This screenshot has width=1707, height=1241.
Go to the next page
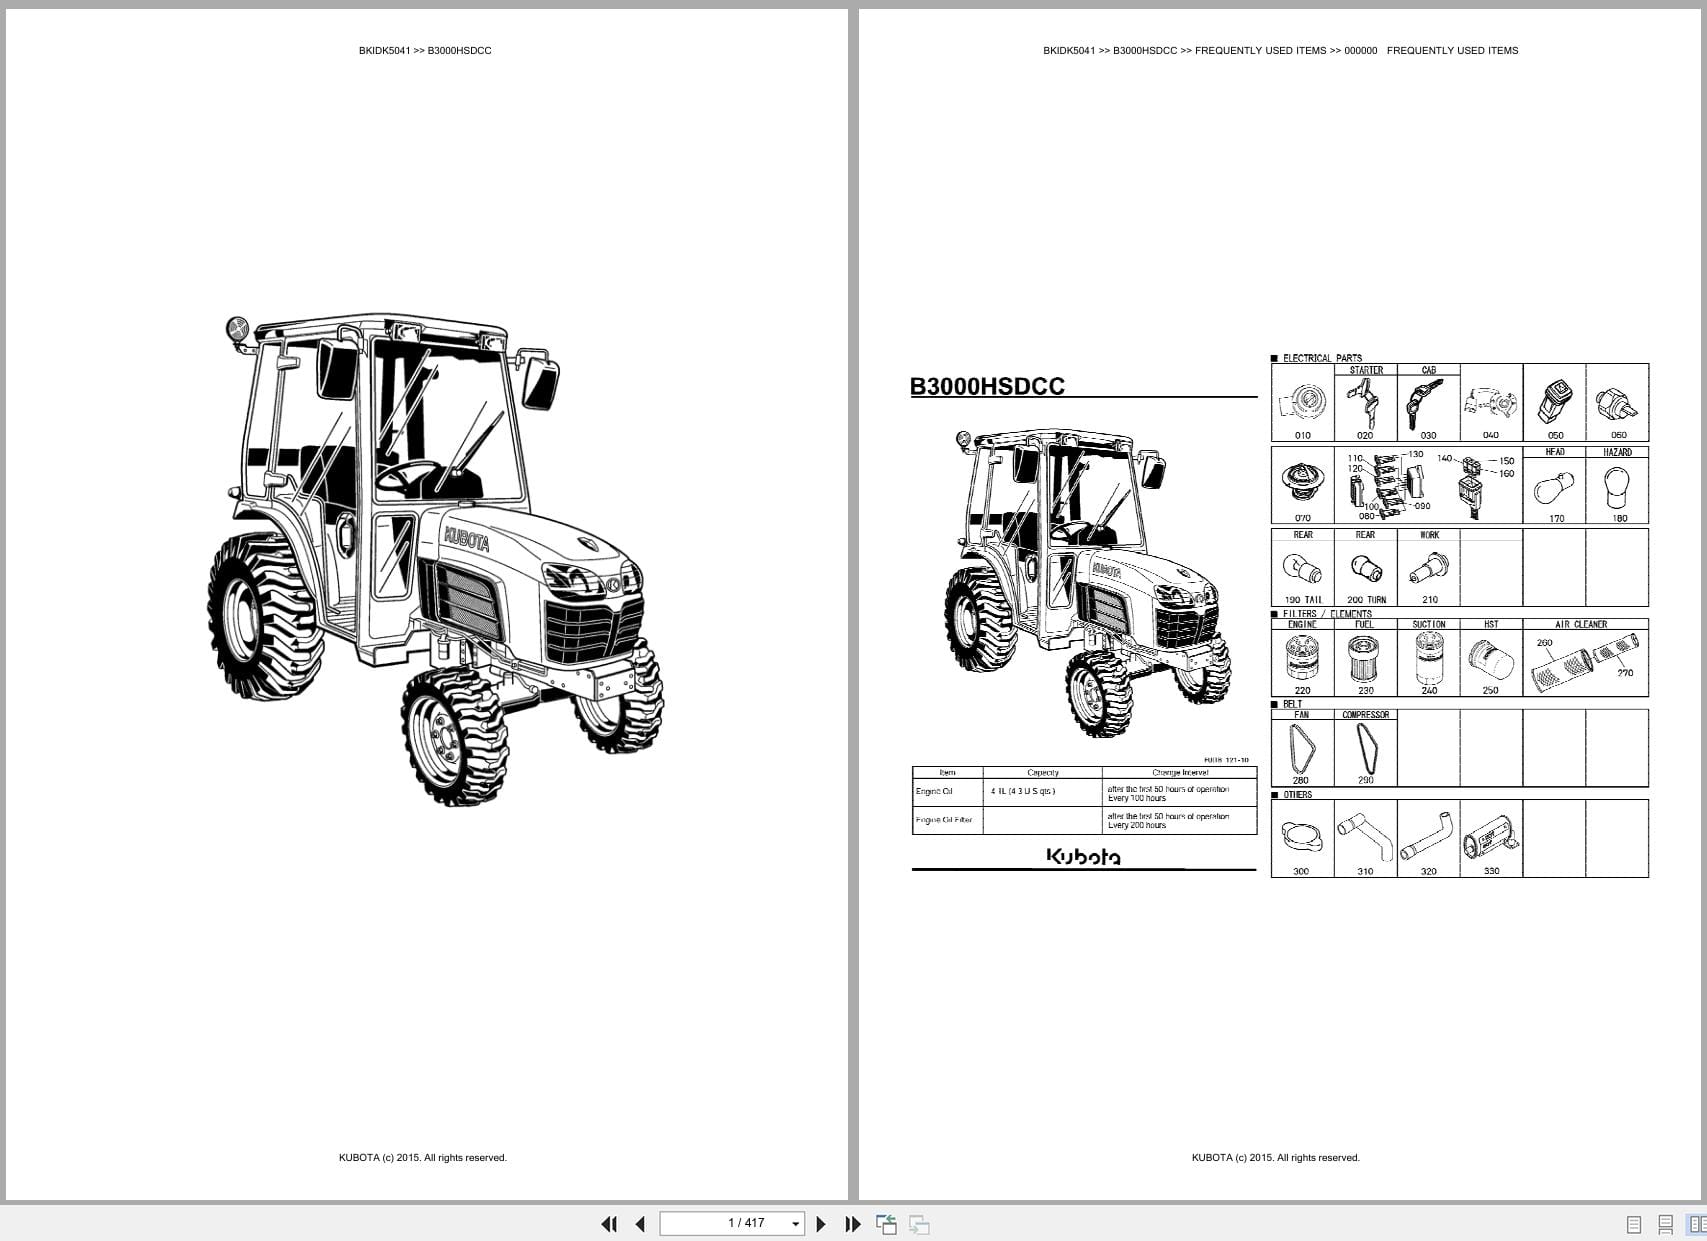(821, 1224)
